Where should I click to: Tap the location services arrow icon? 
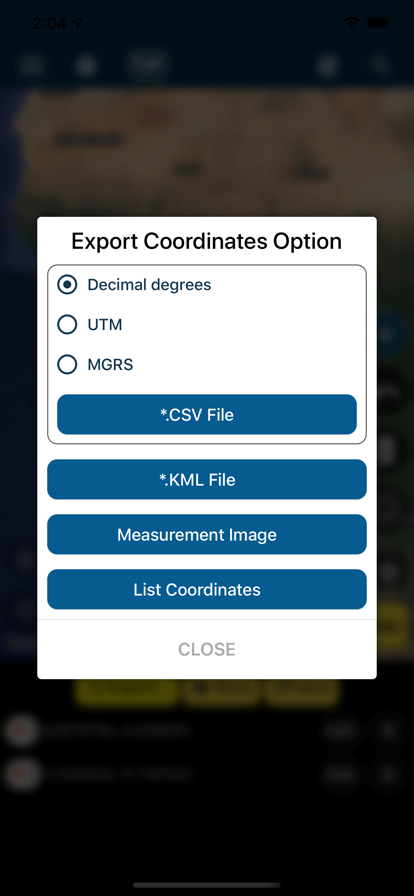click(x=77, y=23)
